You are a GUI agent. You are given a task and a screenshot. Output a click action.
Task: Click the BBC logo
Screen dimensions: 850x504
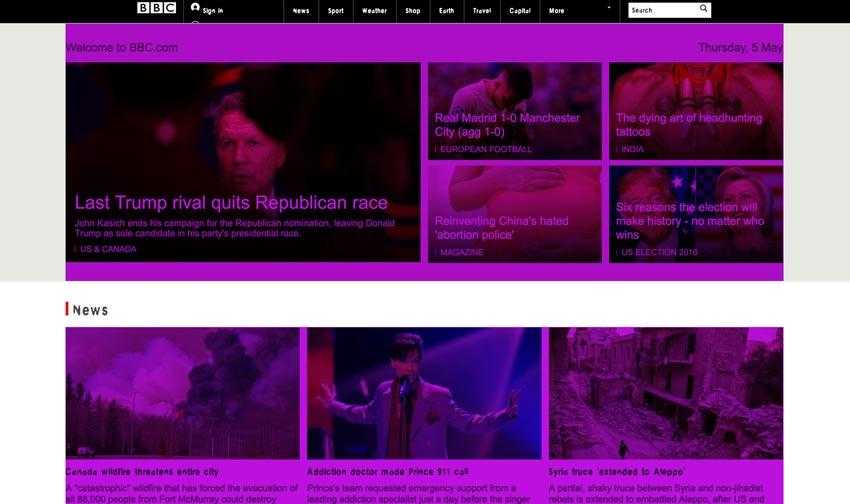click(156, 8)
